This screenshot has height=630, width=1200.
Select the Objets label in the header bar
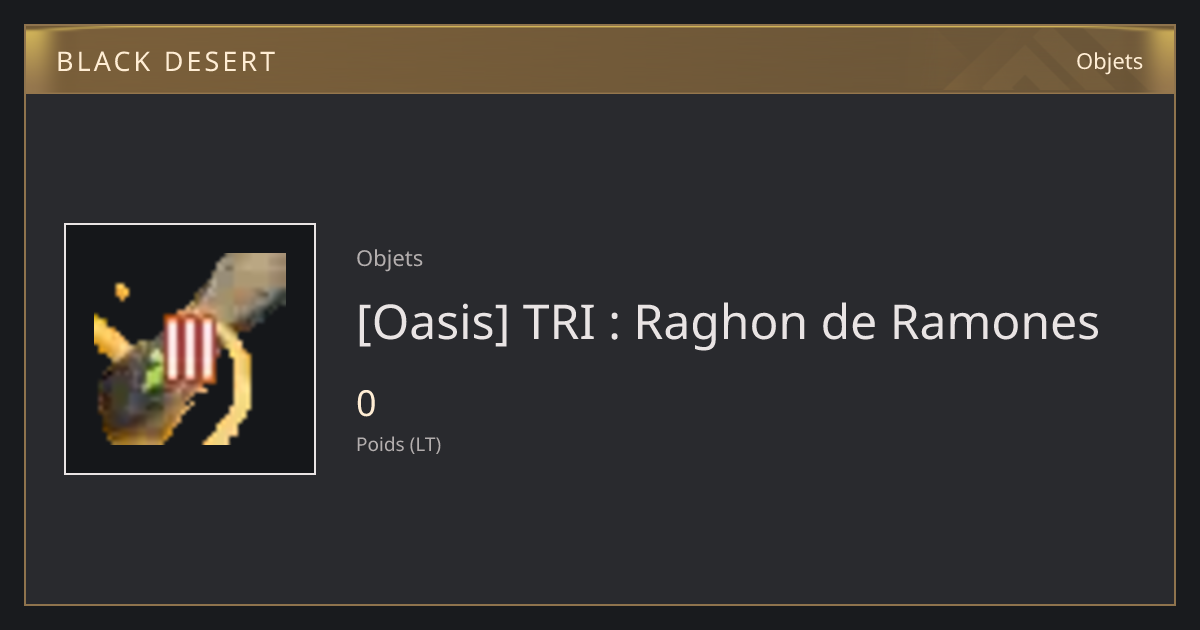click(1109, 61)
